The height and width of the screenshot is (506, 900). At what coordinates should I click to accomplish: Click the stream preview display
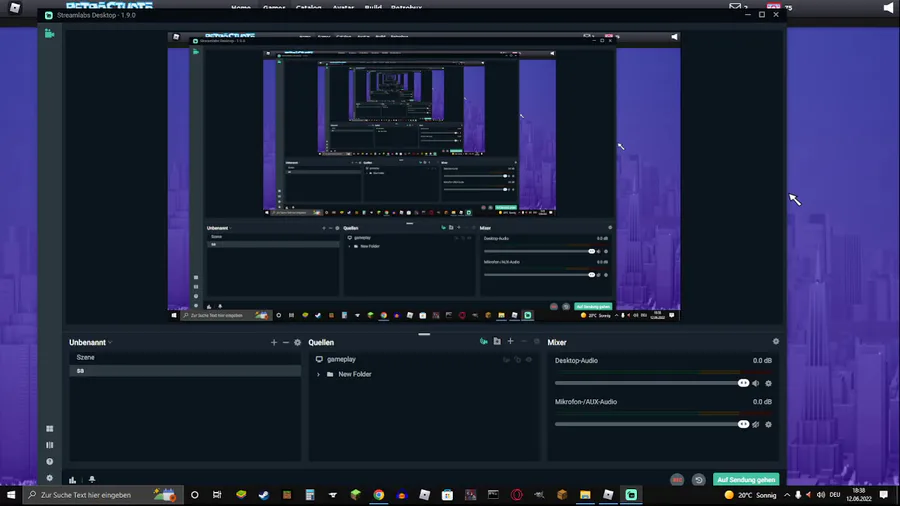(x=424, y=177)
